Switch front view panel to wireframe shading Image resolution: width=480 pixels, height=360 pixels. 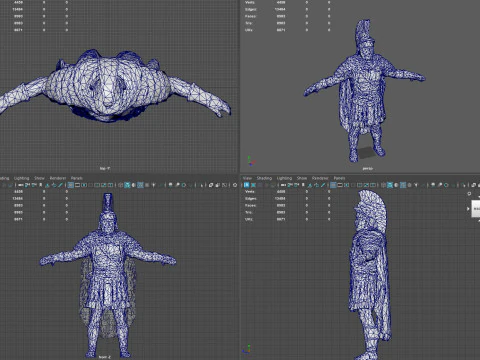120,185
